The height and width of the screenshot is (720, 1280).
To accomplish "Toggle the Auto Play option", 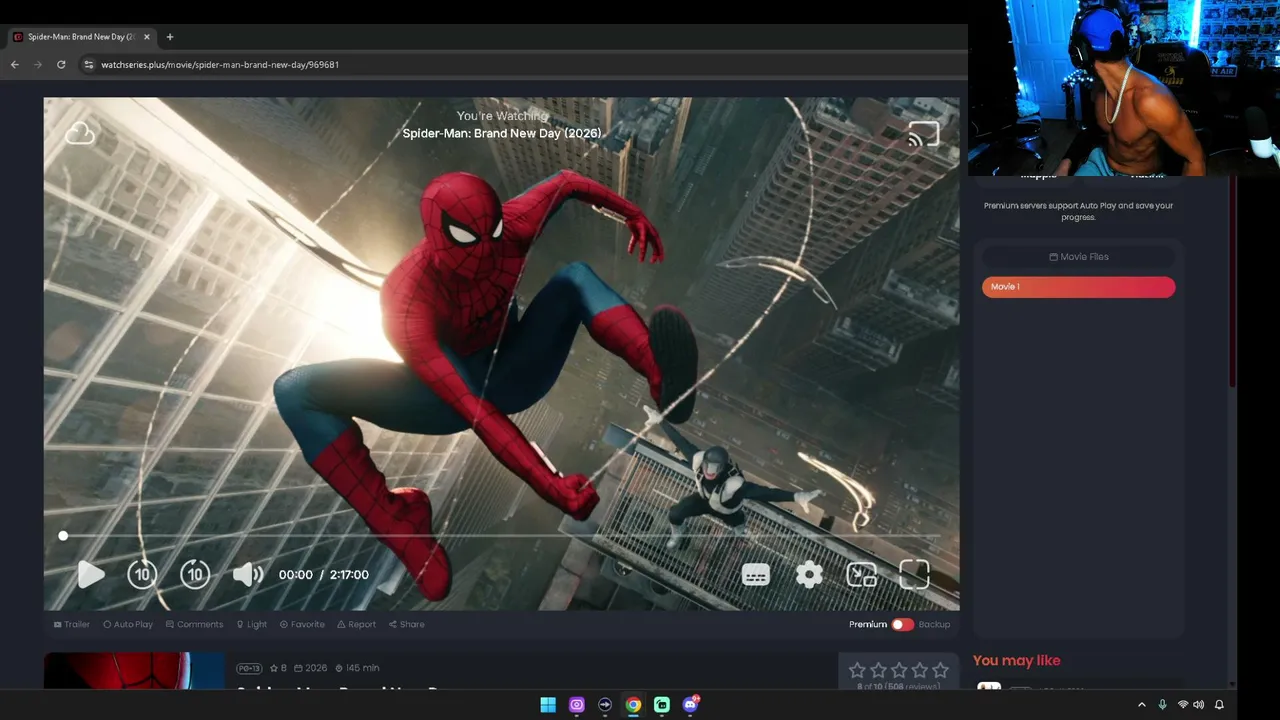I will (128, 624).
